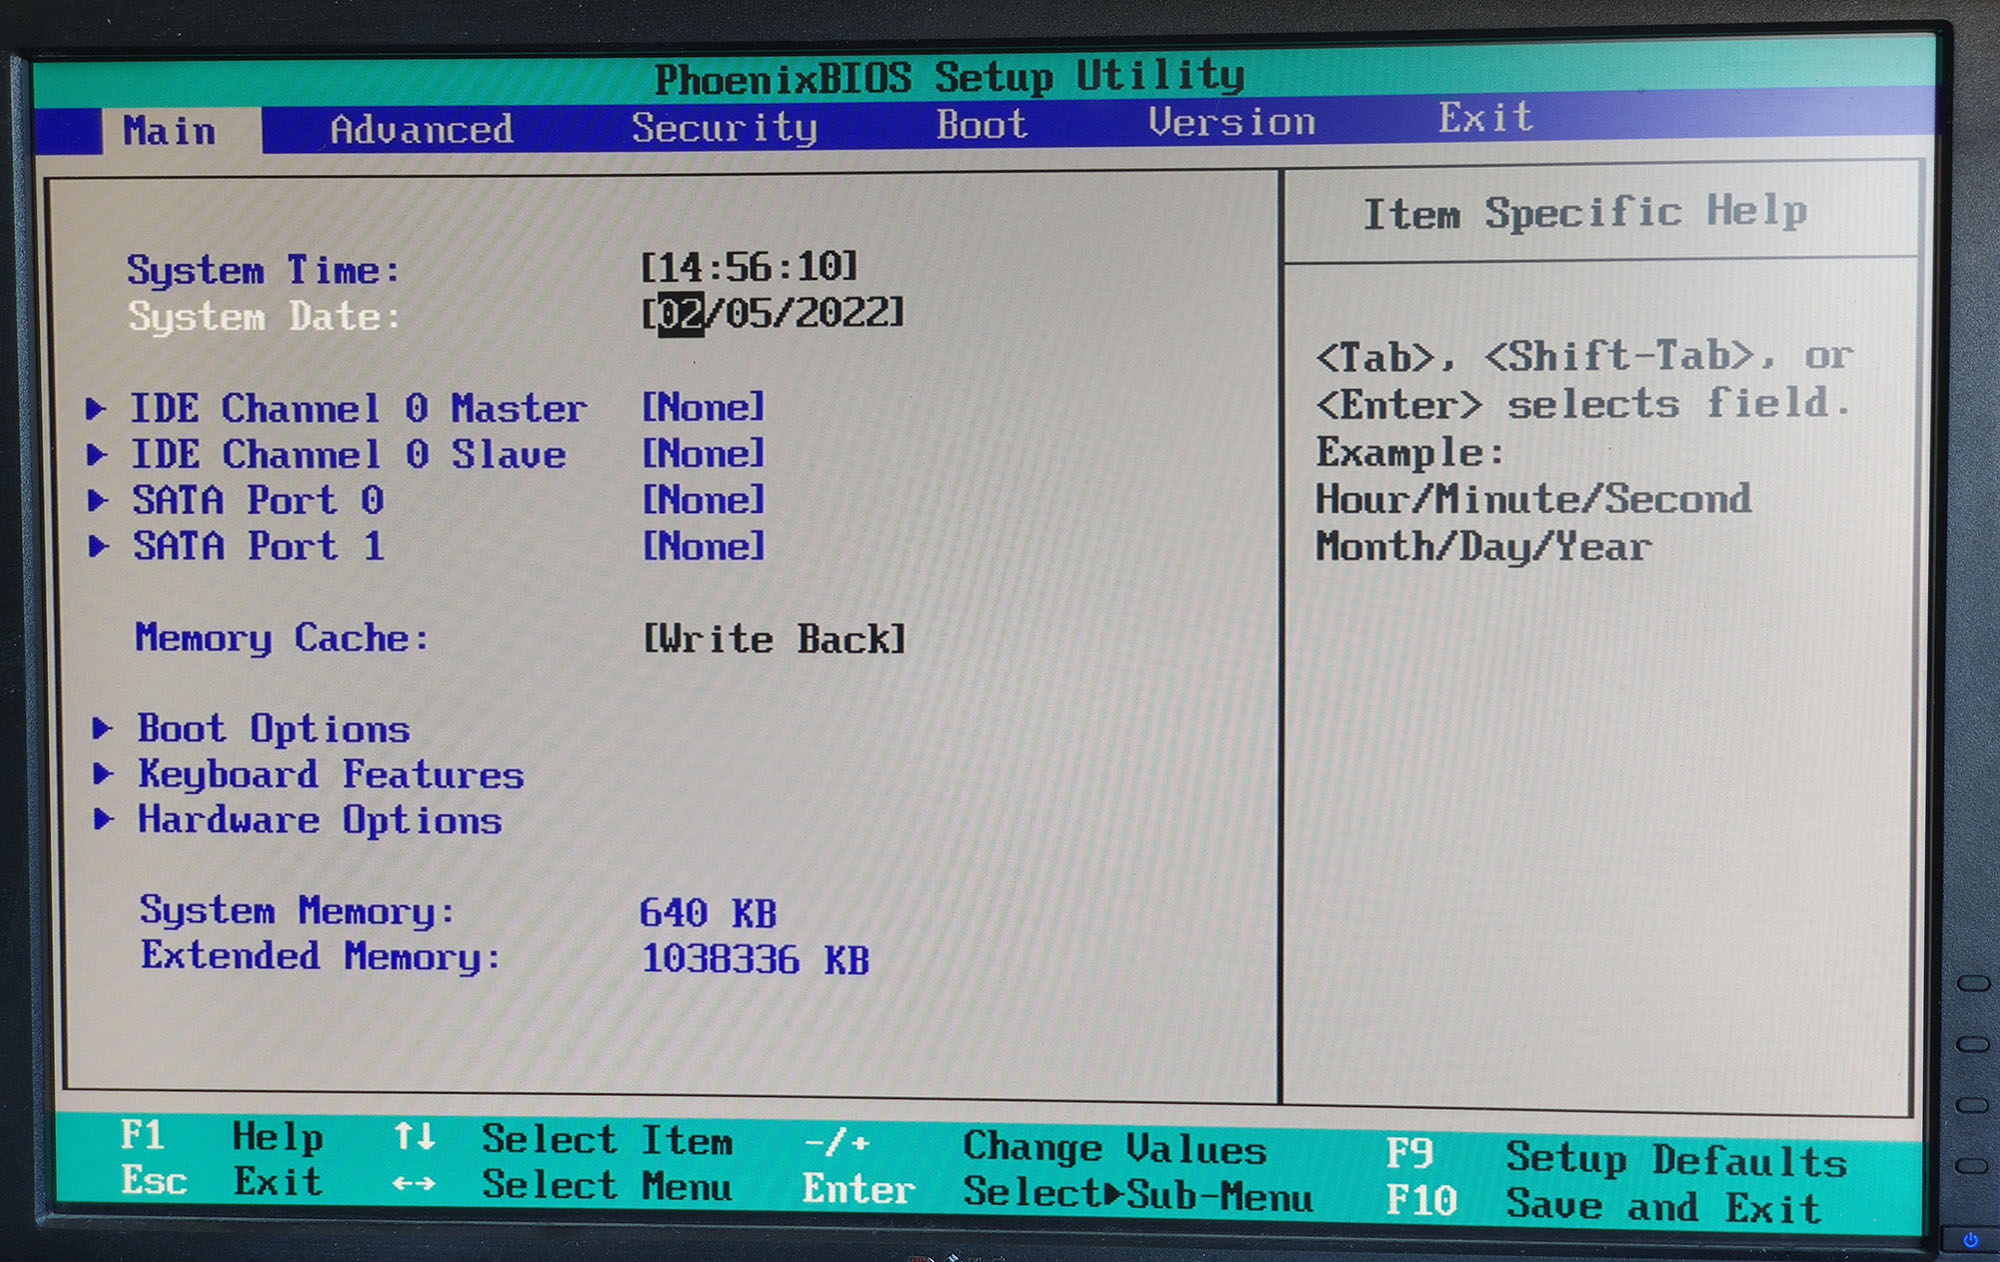Open the Security menu tab
2000x1262 pixels.
(x=724, y=127)
